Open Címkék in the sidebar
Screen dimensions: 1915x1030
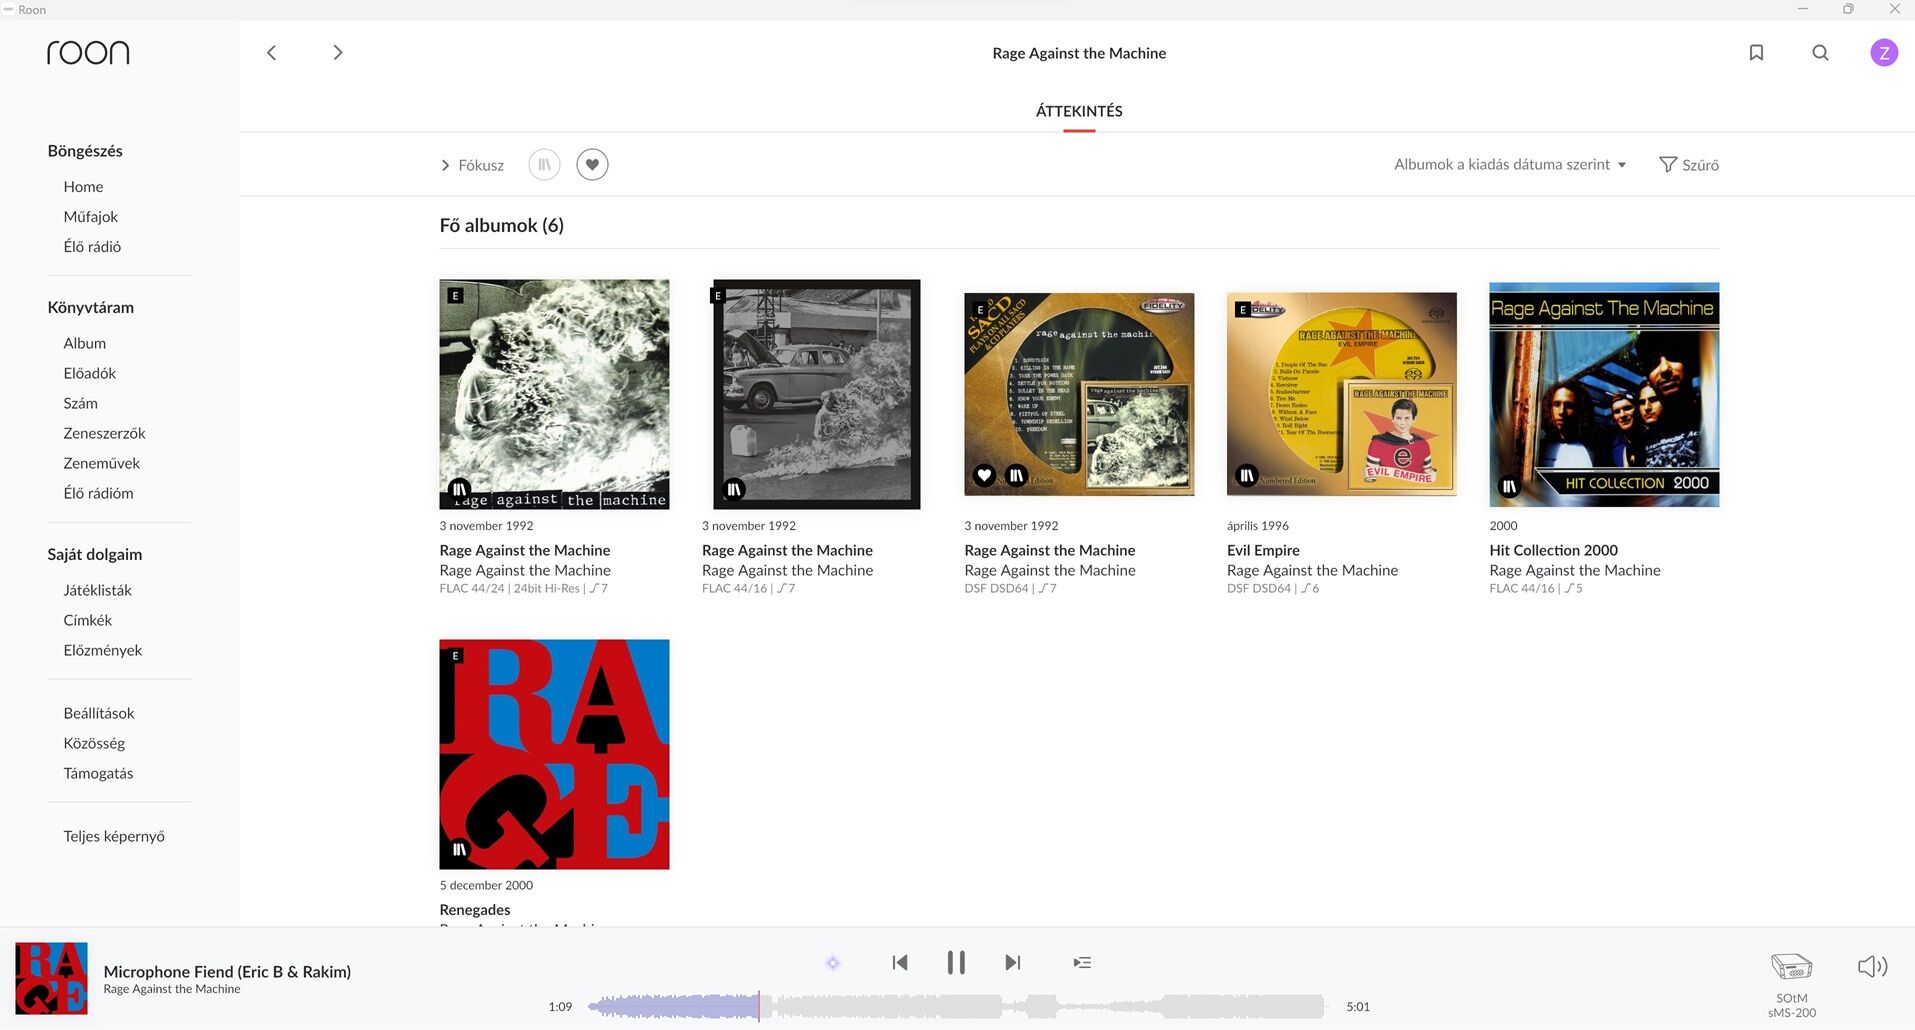pos(87,620)
